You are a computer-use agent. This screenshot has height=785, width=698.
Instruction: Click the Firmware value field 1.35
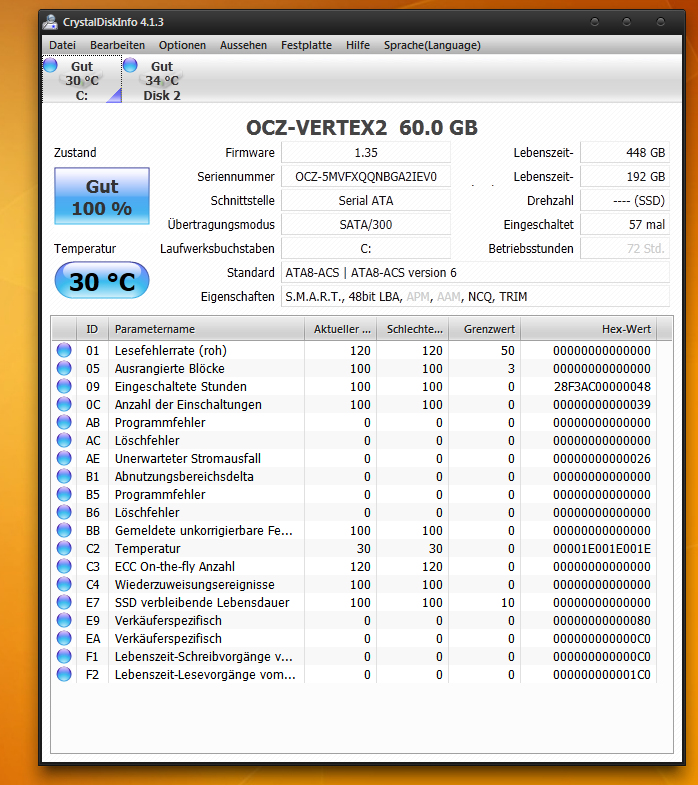[366, 152]
